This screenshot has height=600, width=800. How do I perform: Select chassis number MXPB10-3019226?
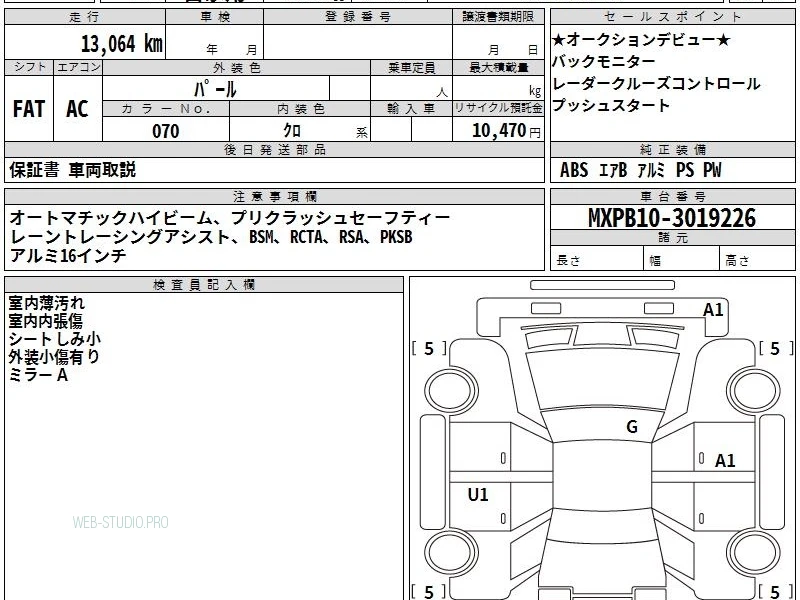tap(672, 218)
